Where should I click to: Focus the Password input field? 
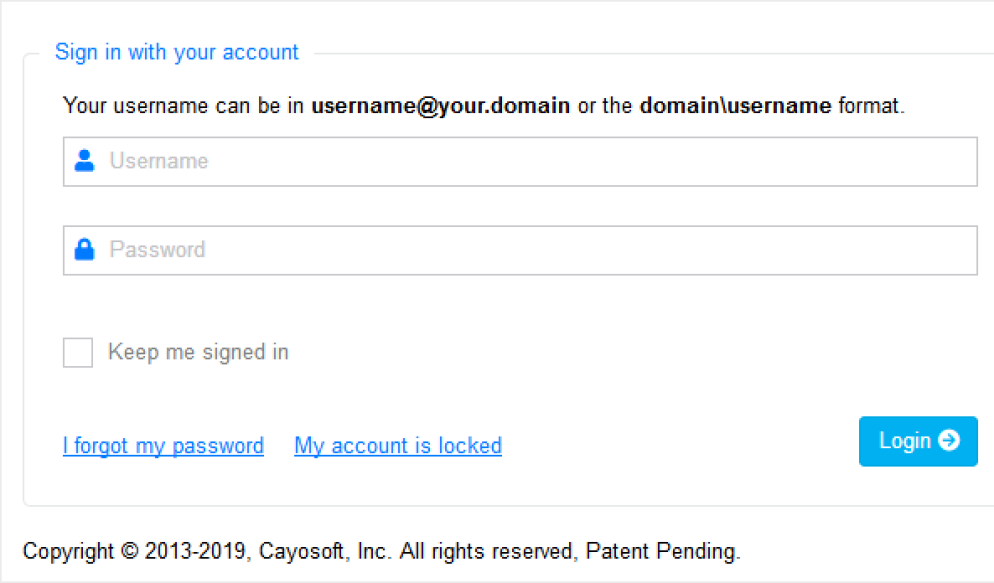tap(520, 250)
